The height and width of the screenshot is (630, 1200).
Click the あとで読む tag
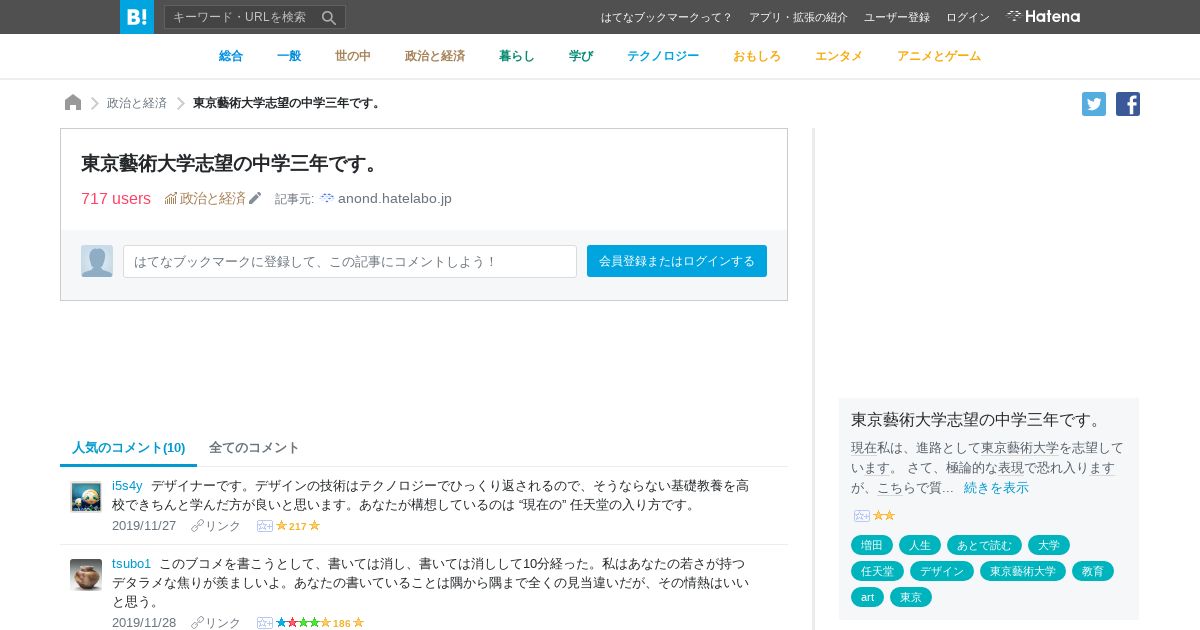click(984, 545)
